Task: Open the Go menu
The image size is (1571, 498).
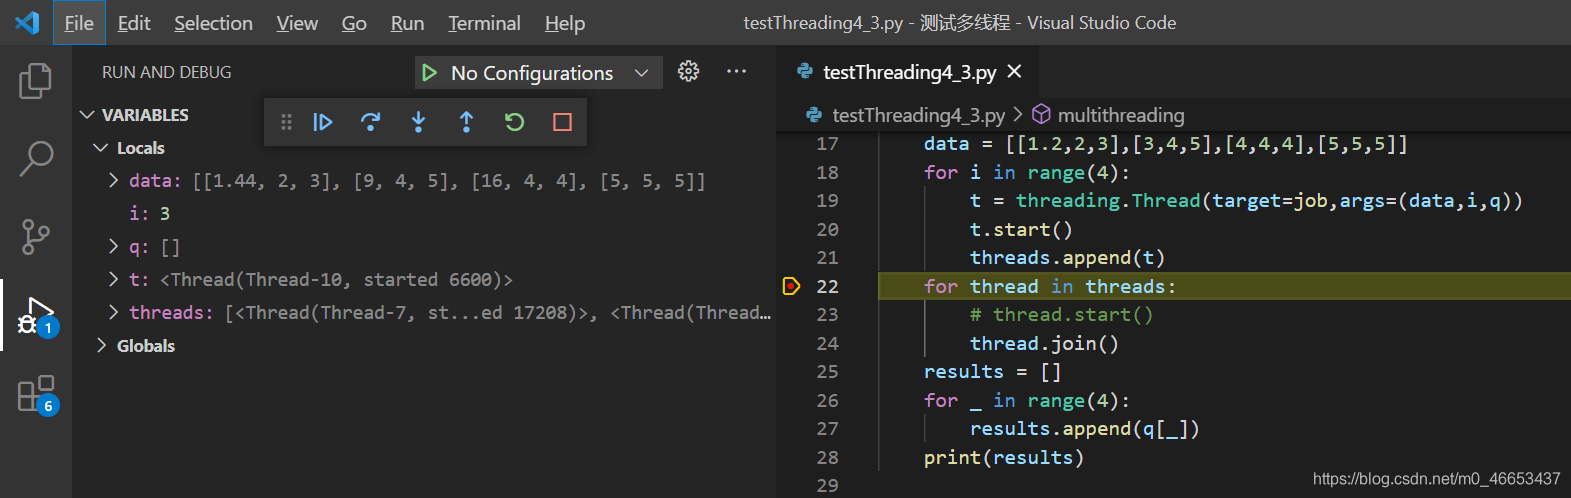Action: click(x=354, y=23)
